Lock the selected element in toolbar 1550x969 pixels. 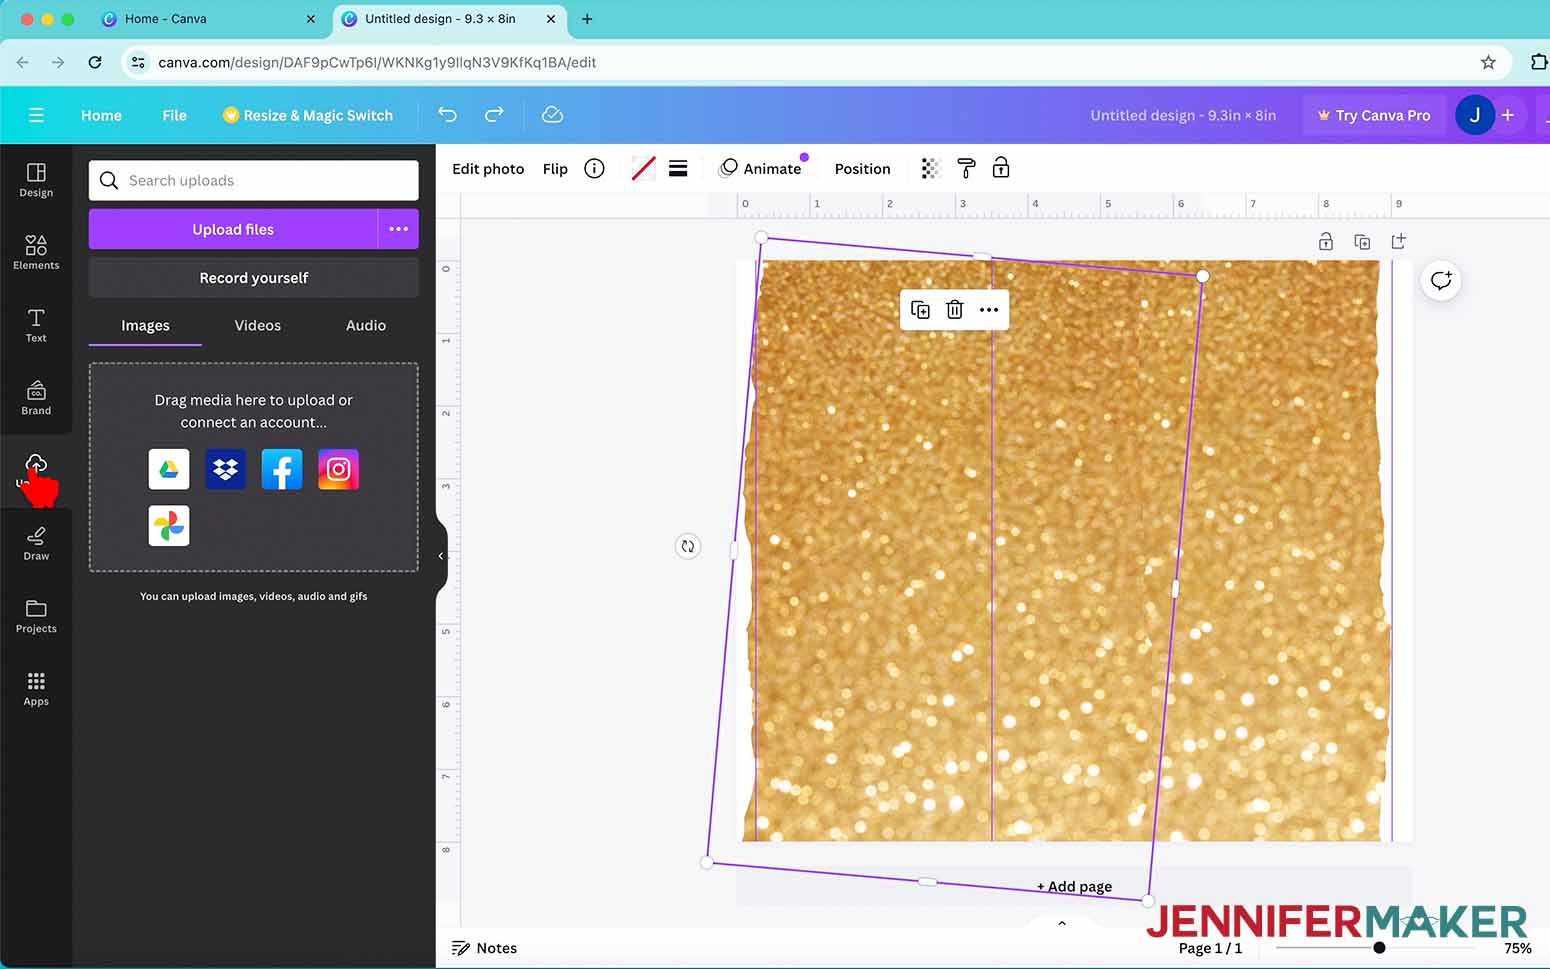click(1001, 168)
